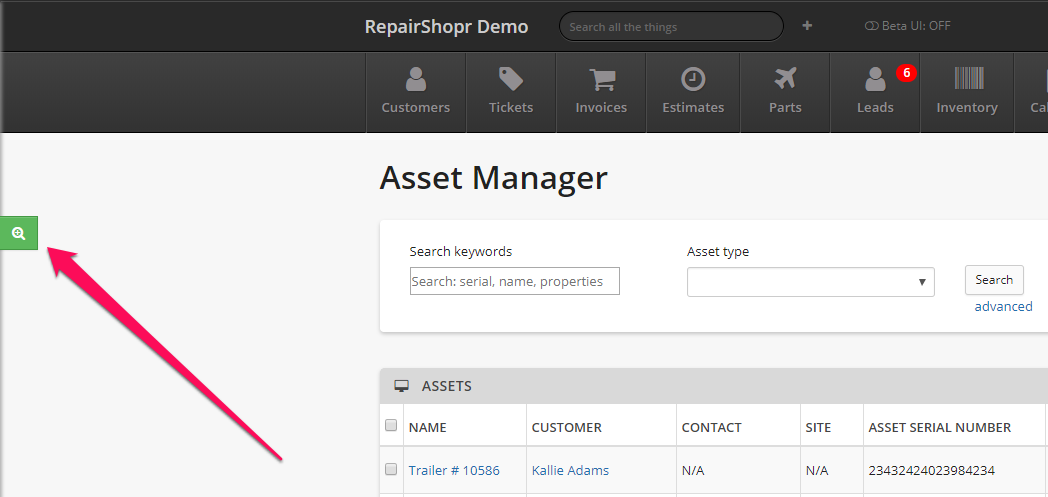Click the plus quick-add icon
This screenshot has height=497, width=1048.
coord(807,26)
